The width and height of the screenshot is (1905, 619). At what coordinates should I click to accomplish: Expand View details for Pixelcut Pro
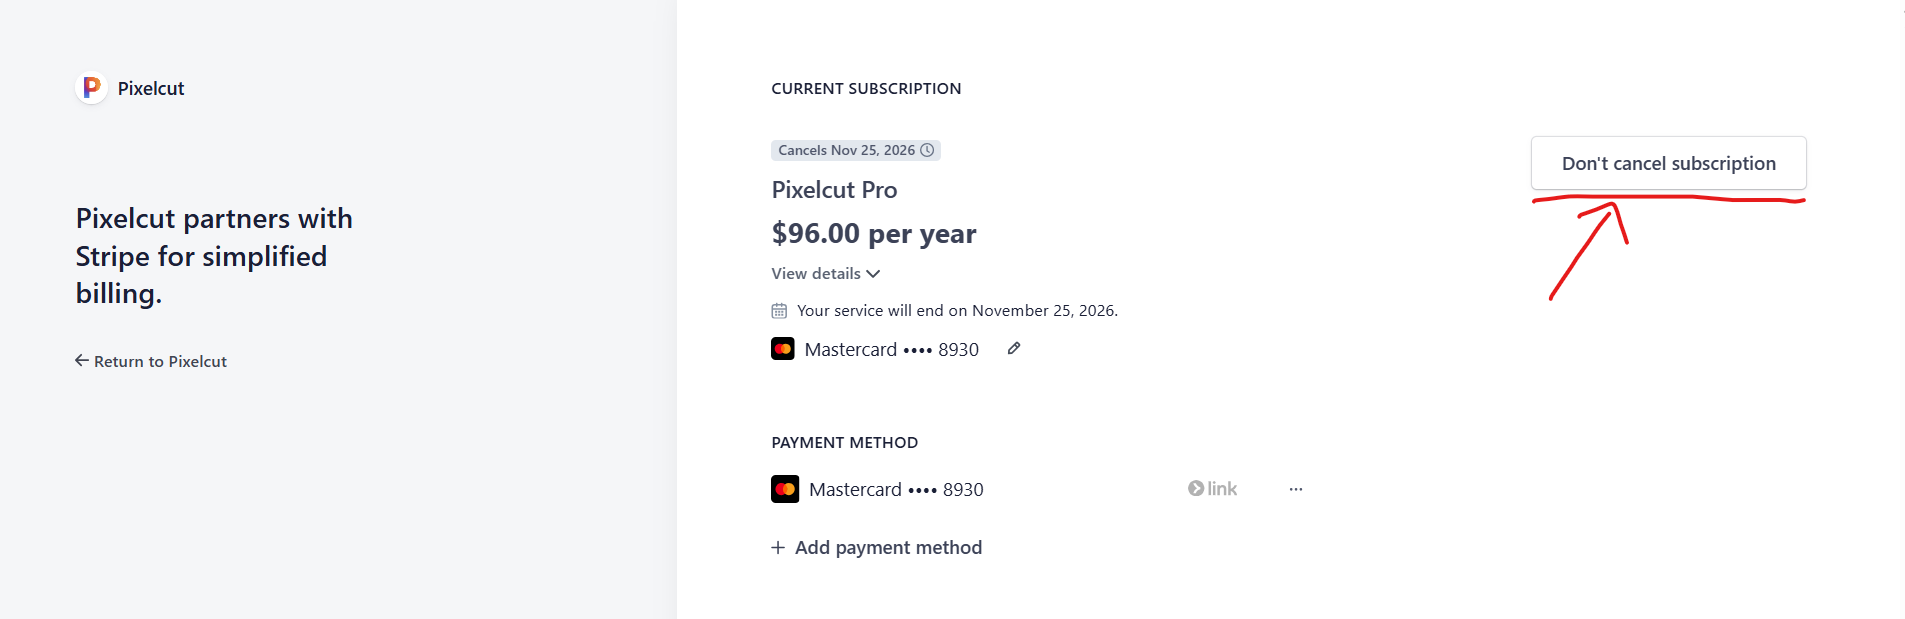coord(825,274)
